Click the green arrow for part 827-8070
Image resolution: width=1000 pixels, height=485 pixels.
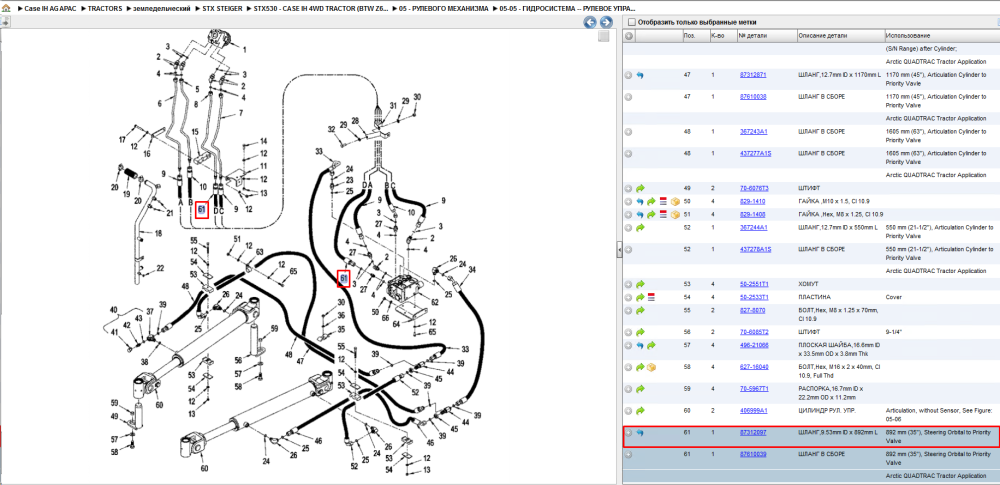[x=640, y=310]
